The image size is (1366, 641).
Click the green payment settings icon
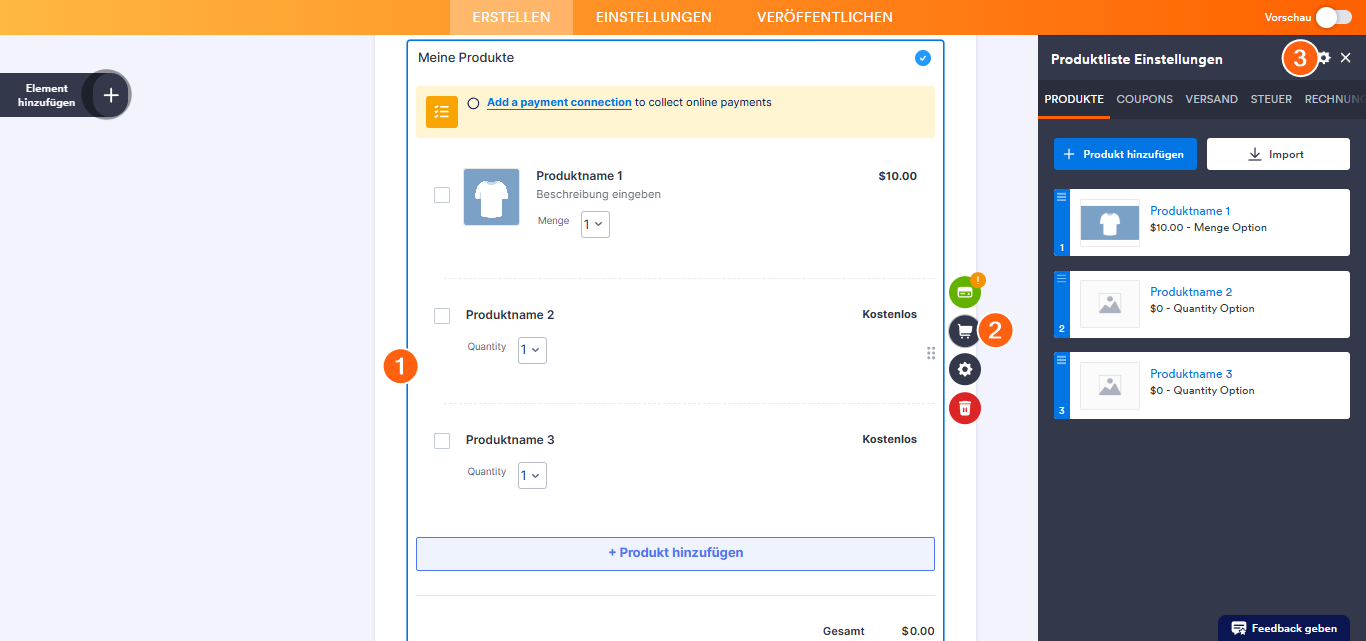(964, 292)
